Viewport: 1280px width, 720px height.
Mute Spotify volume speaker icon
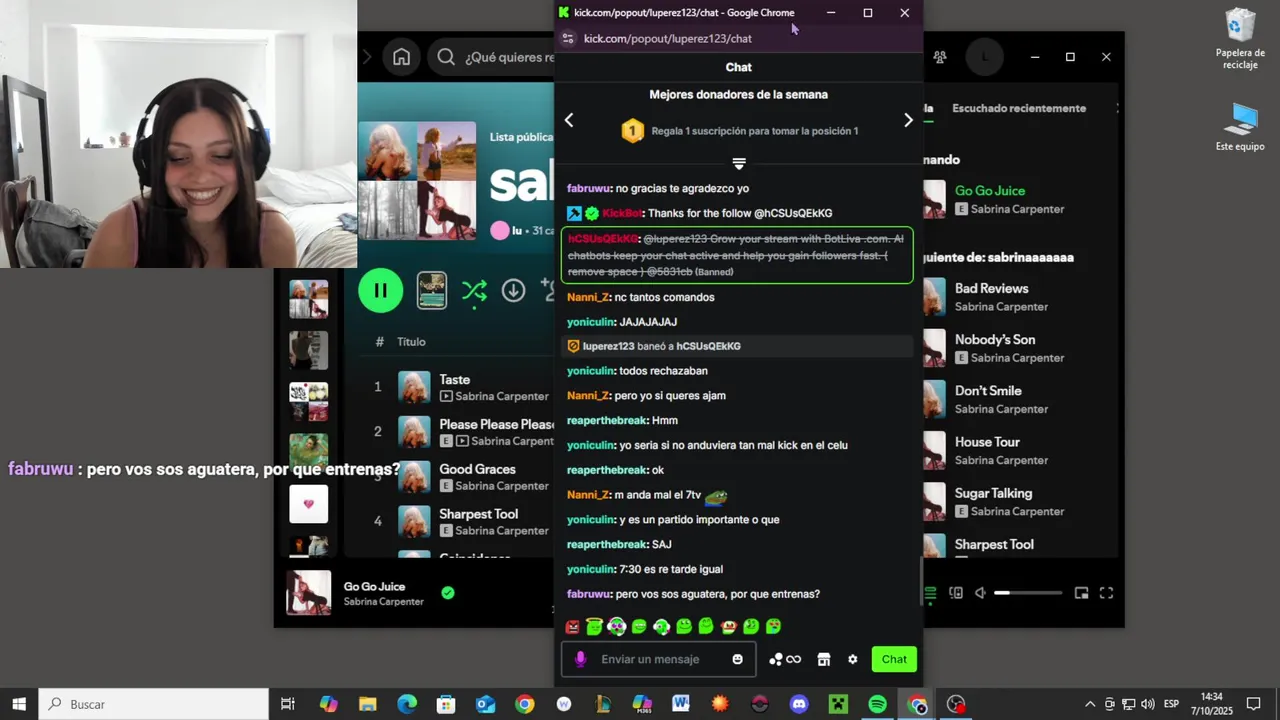pos(980,593)
